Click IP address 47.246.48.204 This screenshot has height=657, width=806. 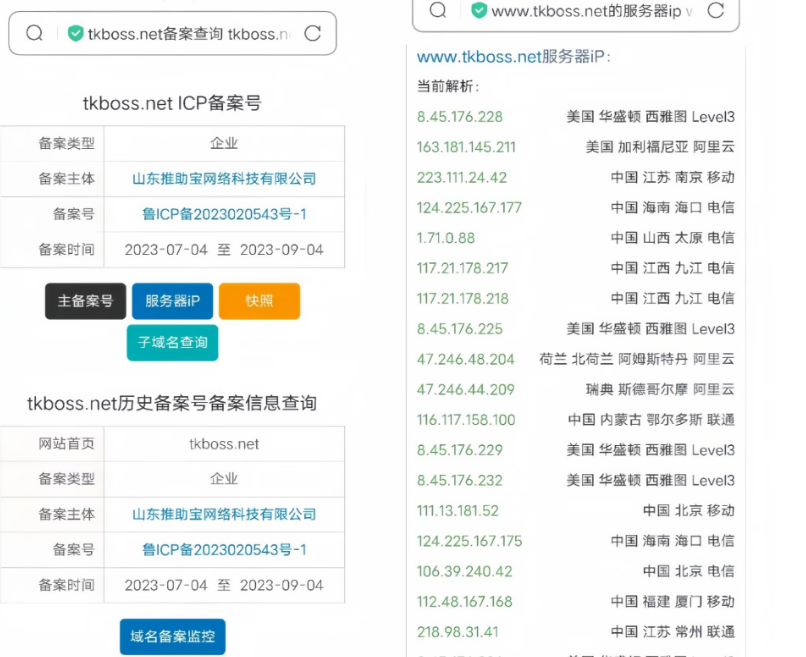click(x=465, y=359)
